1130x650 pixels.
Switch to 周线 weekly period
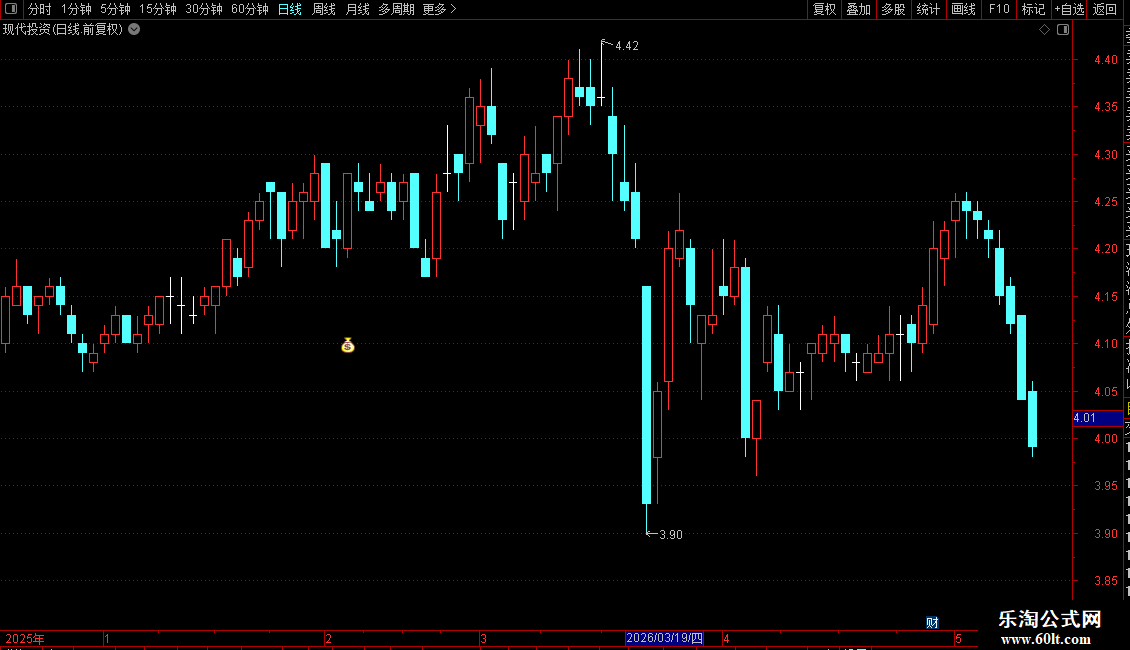pyautogui.click(x=324, y=9)
